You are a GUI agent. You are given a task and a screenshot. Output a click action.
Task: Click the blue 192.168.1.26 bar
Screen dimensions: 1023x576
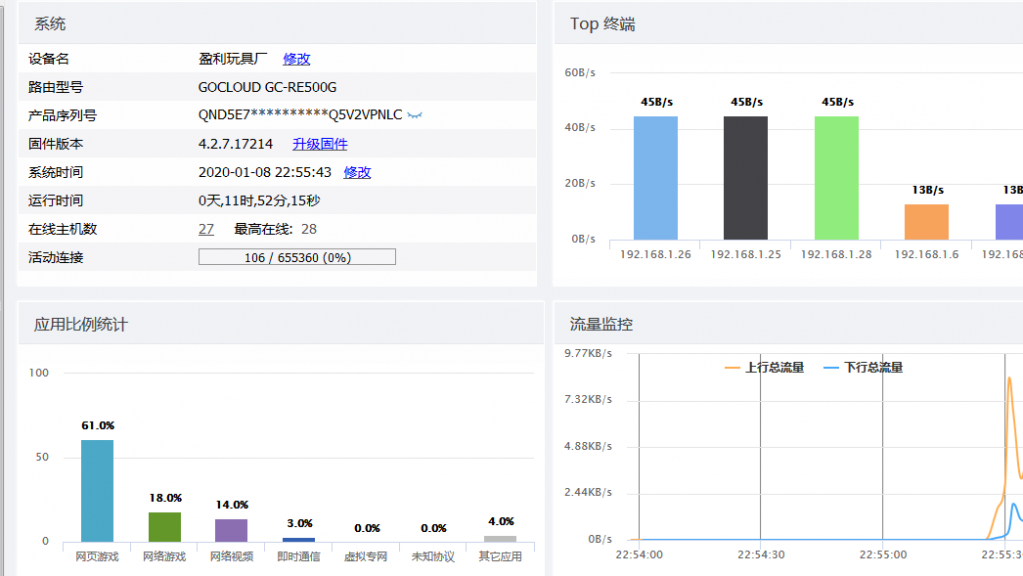pos(656,178)
